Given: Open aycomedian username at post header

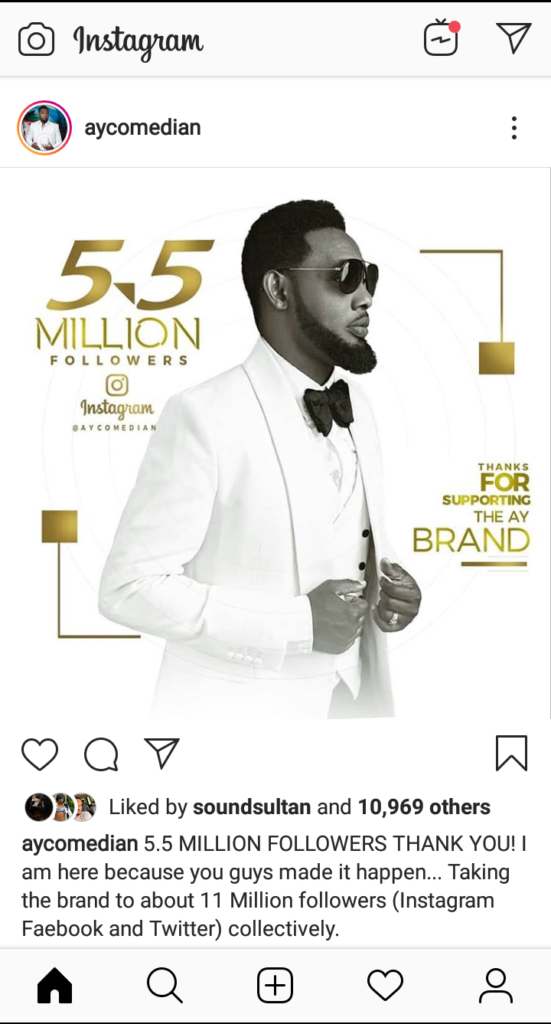Looking at the screenshot, I should [x=142, y=127].
